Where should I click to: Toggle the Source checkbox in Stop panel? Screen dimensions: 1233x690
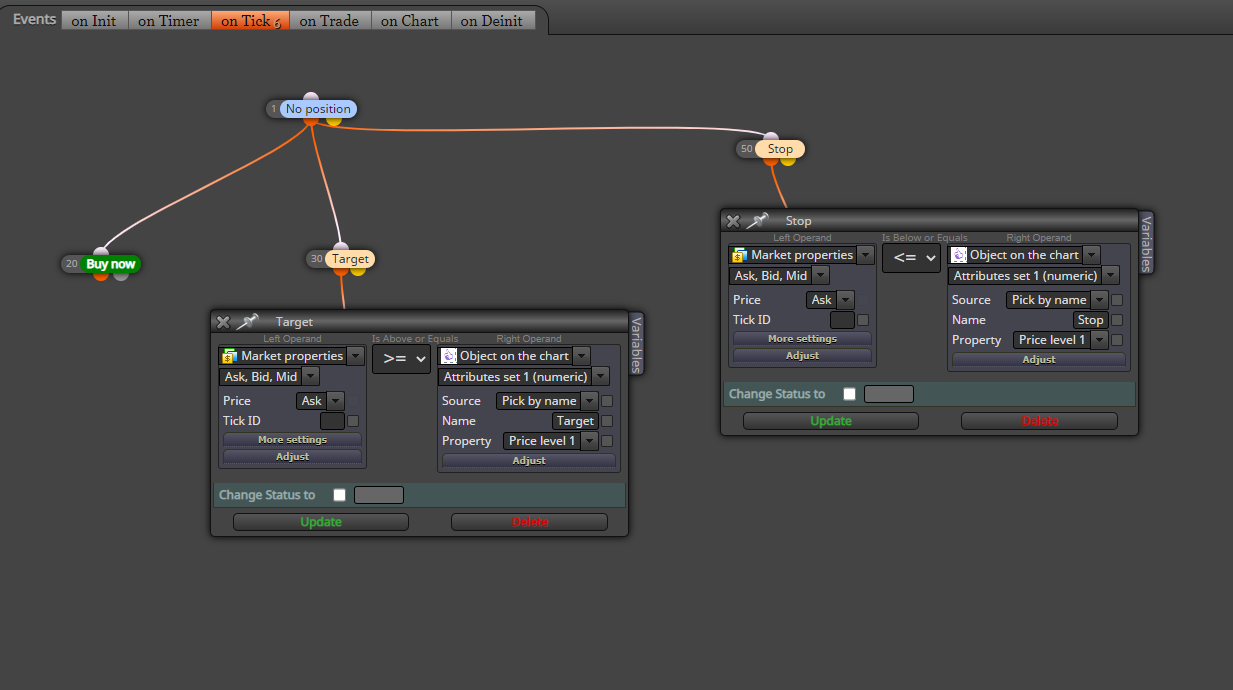click(1117, 300)
